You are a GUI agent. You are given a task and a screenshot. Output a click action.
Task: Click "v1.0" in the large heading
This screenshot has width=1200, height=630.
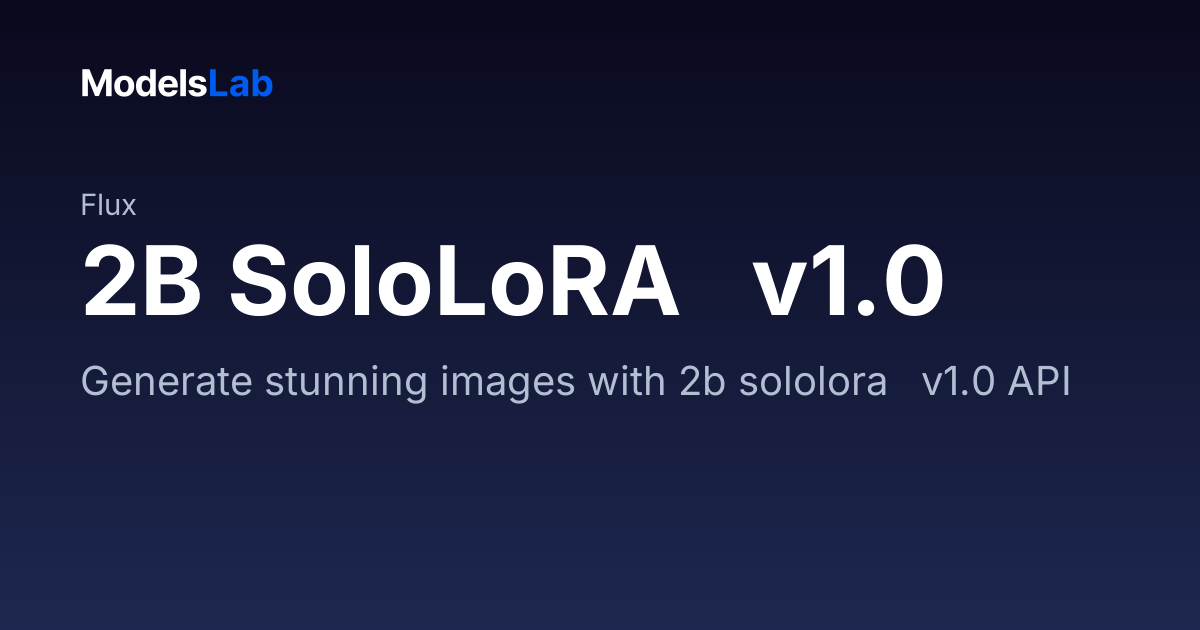click(848, 283)
